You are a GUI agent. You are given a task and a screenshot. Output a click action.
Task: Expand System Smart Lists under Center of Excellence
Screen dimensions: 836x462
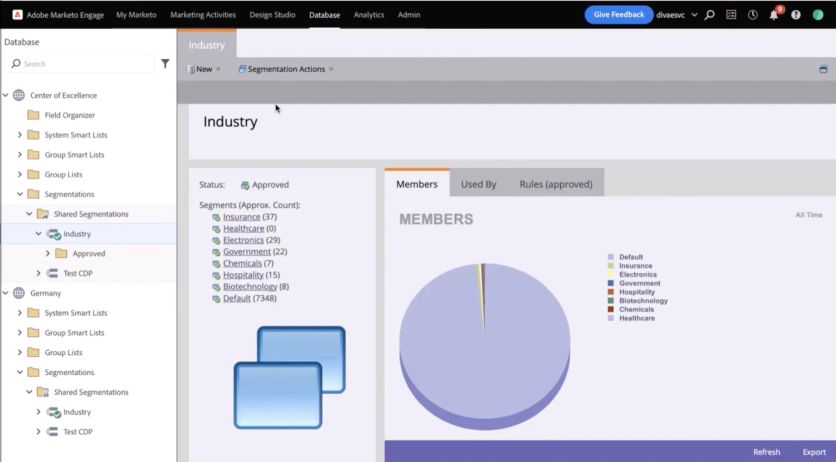tap(20, 135)
